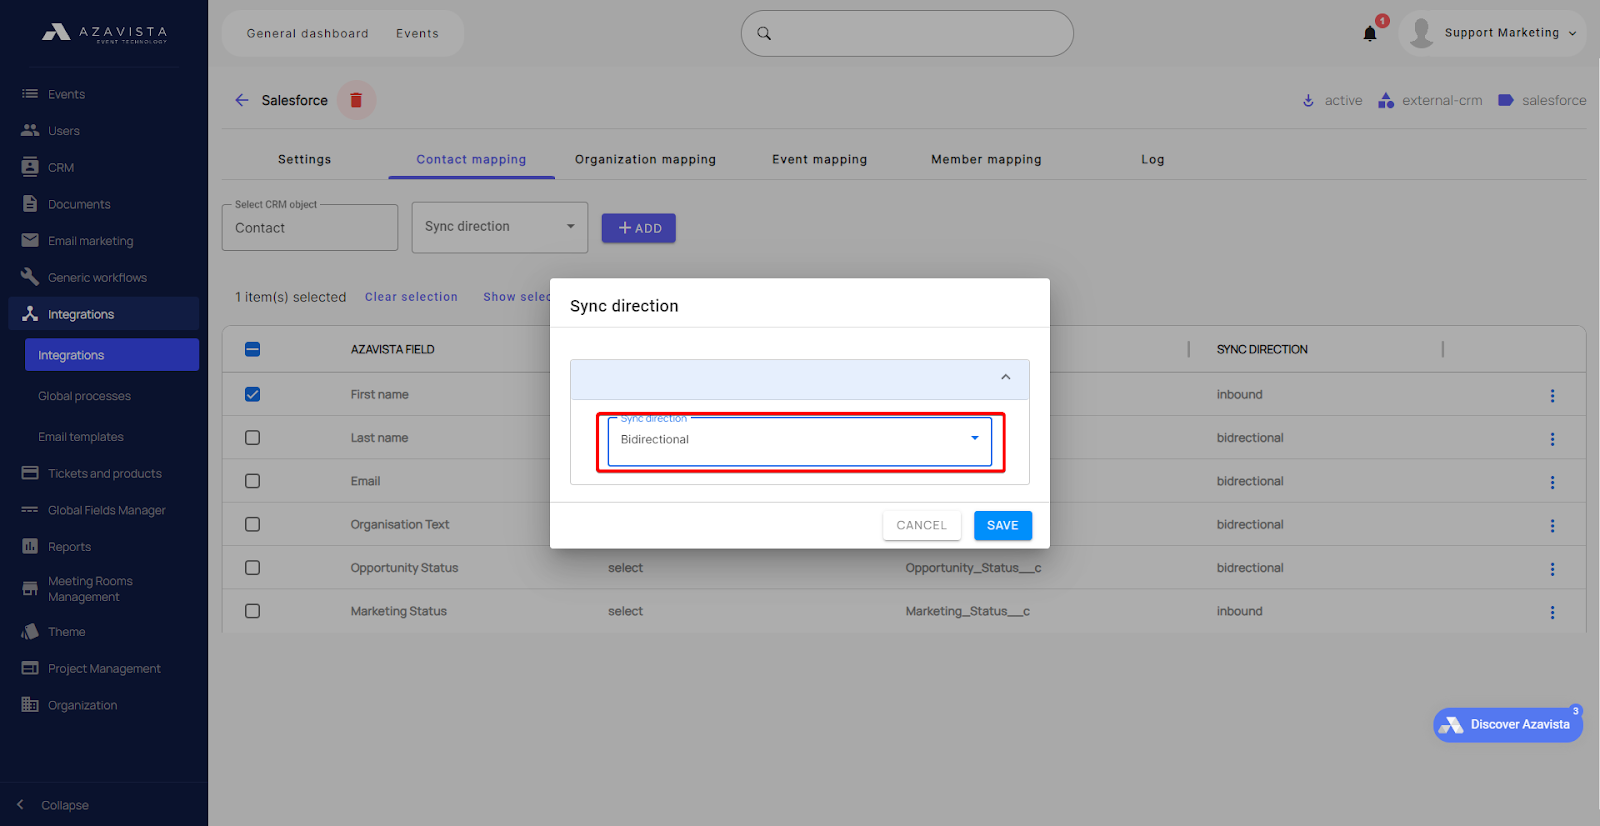Open the search magnifier icon
Viewport: 1600px width, 826px height.
pyautogui.click(x=764, y=33)
